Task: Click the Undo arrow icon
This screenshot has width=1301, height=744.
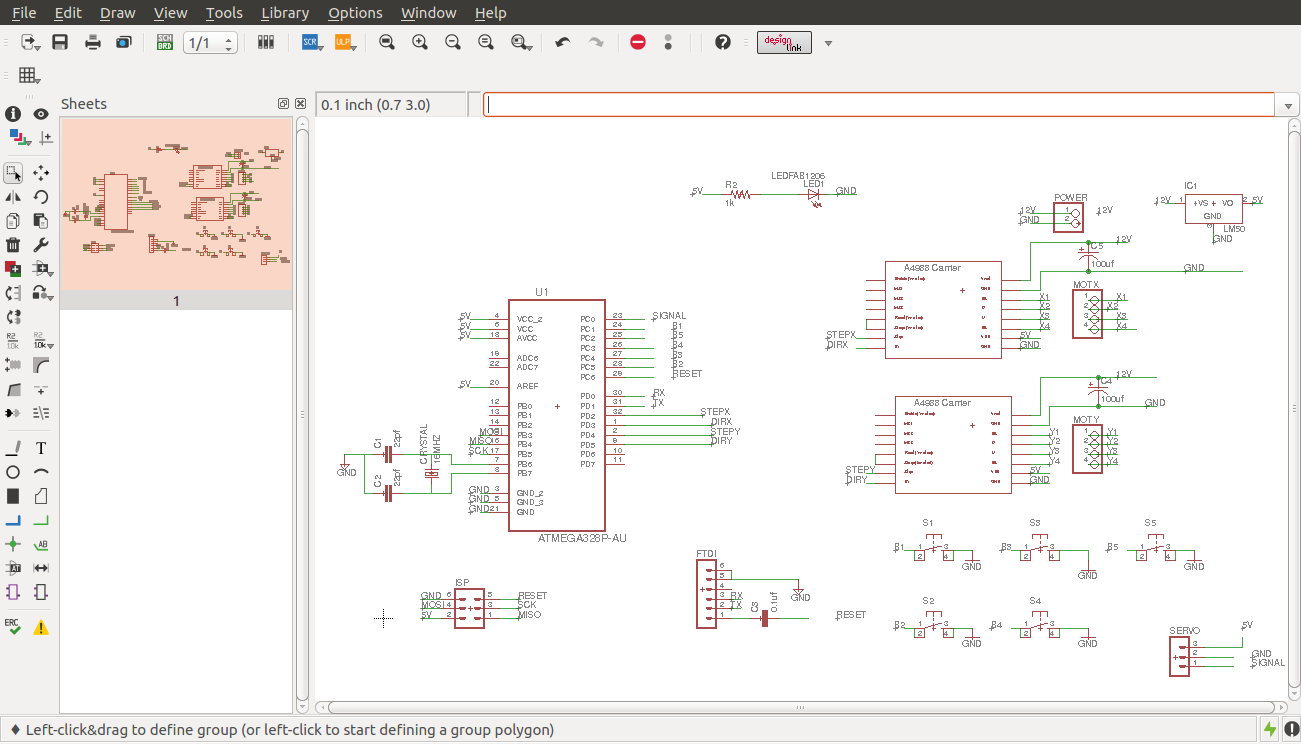Action: tap(563, 42)
